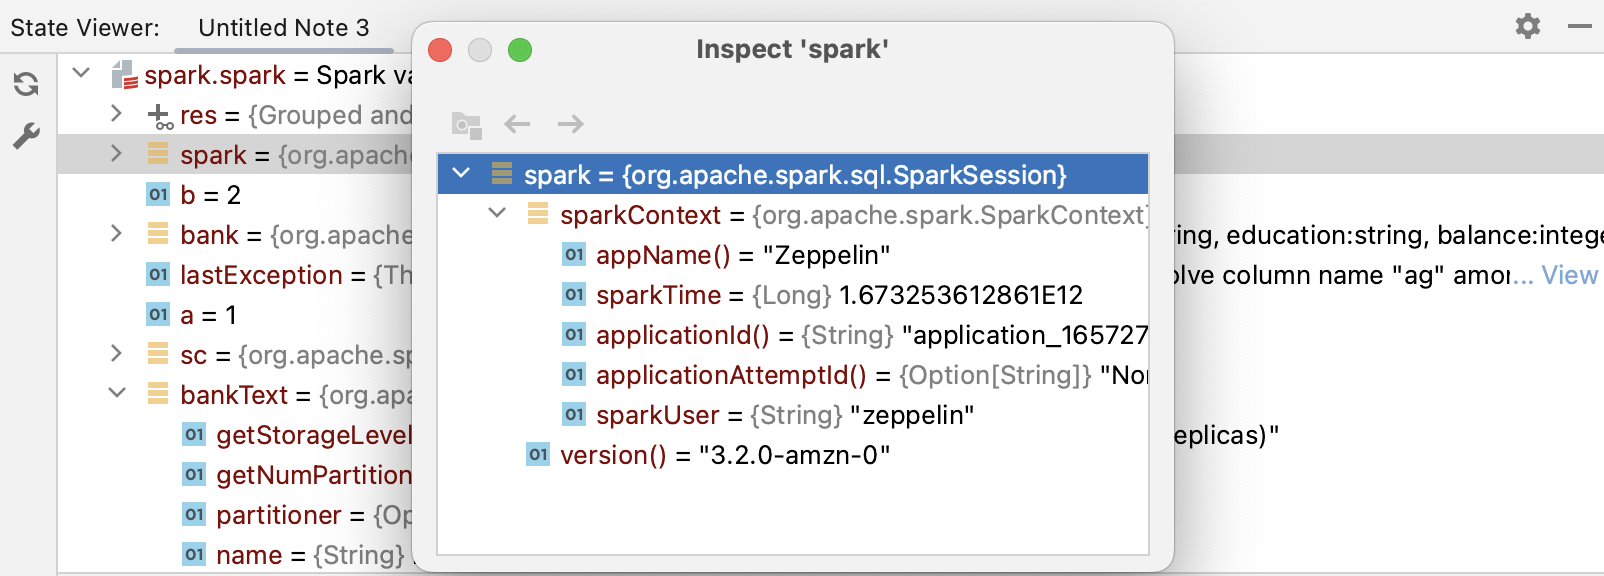Click the icon beside appName() in dialog
1604x576 pixels.
[574, 254]
